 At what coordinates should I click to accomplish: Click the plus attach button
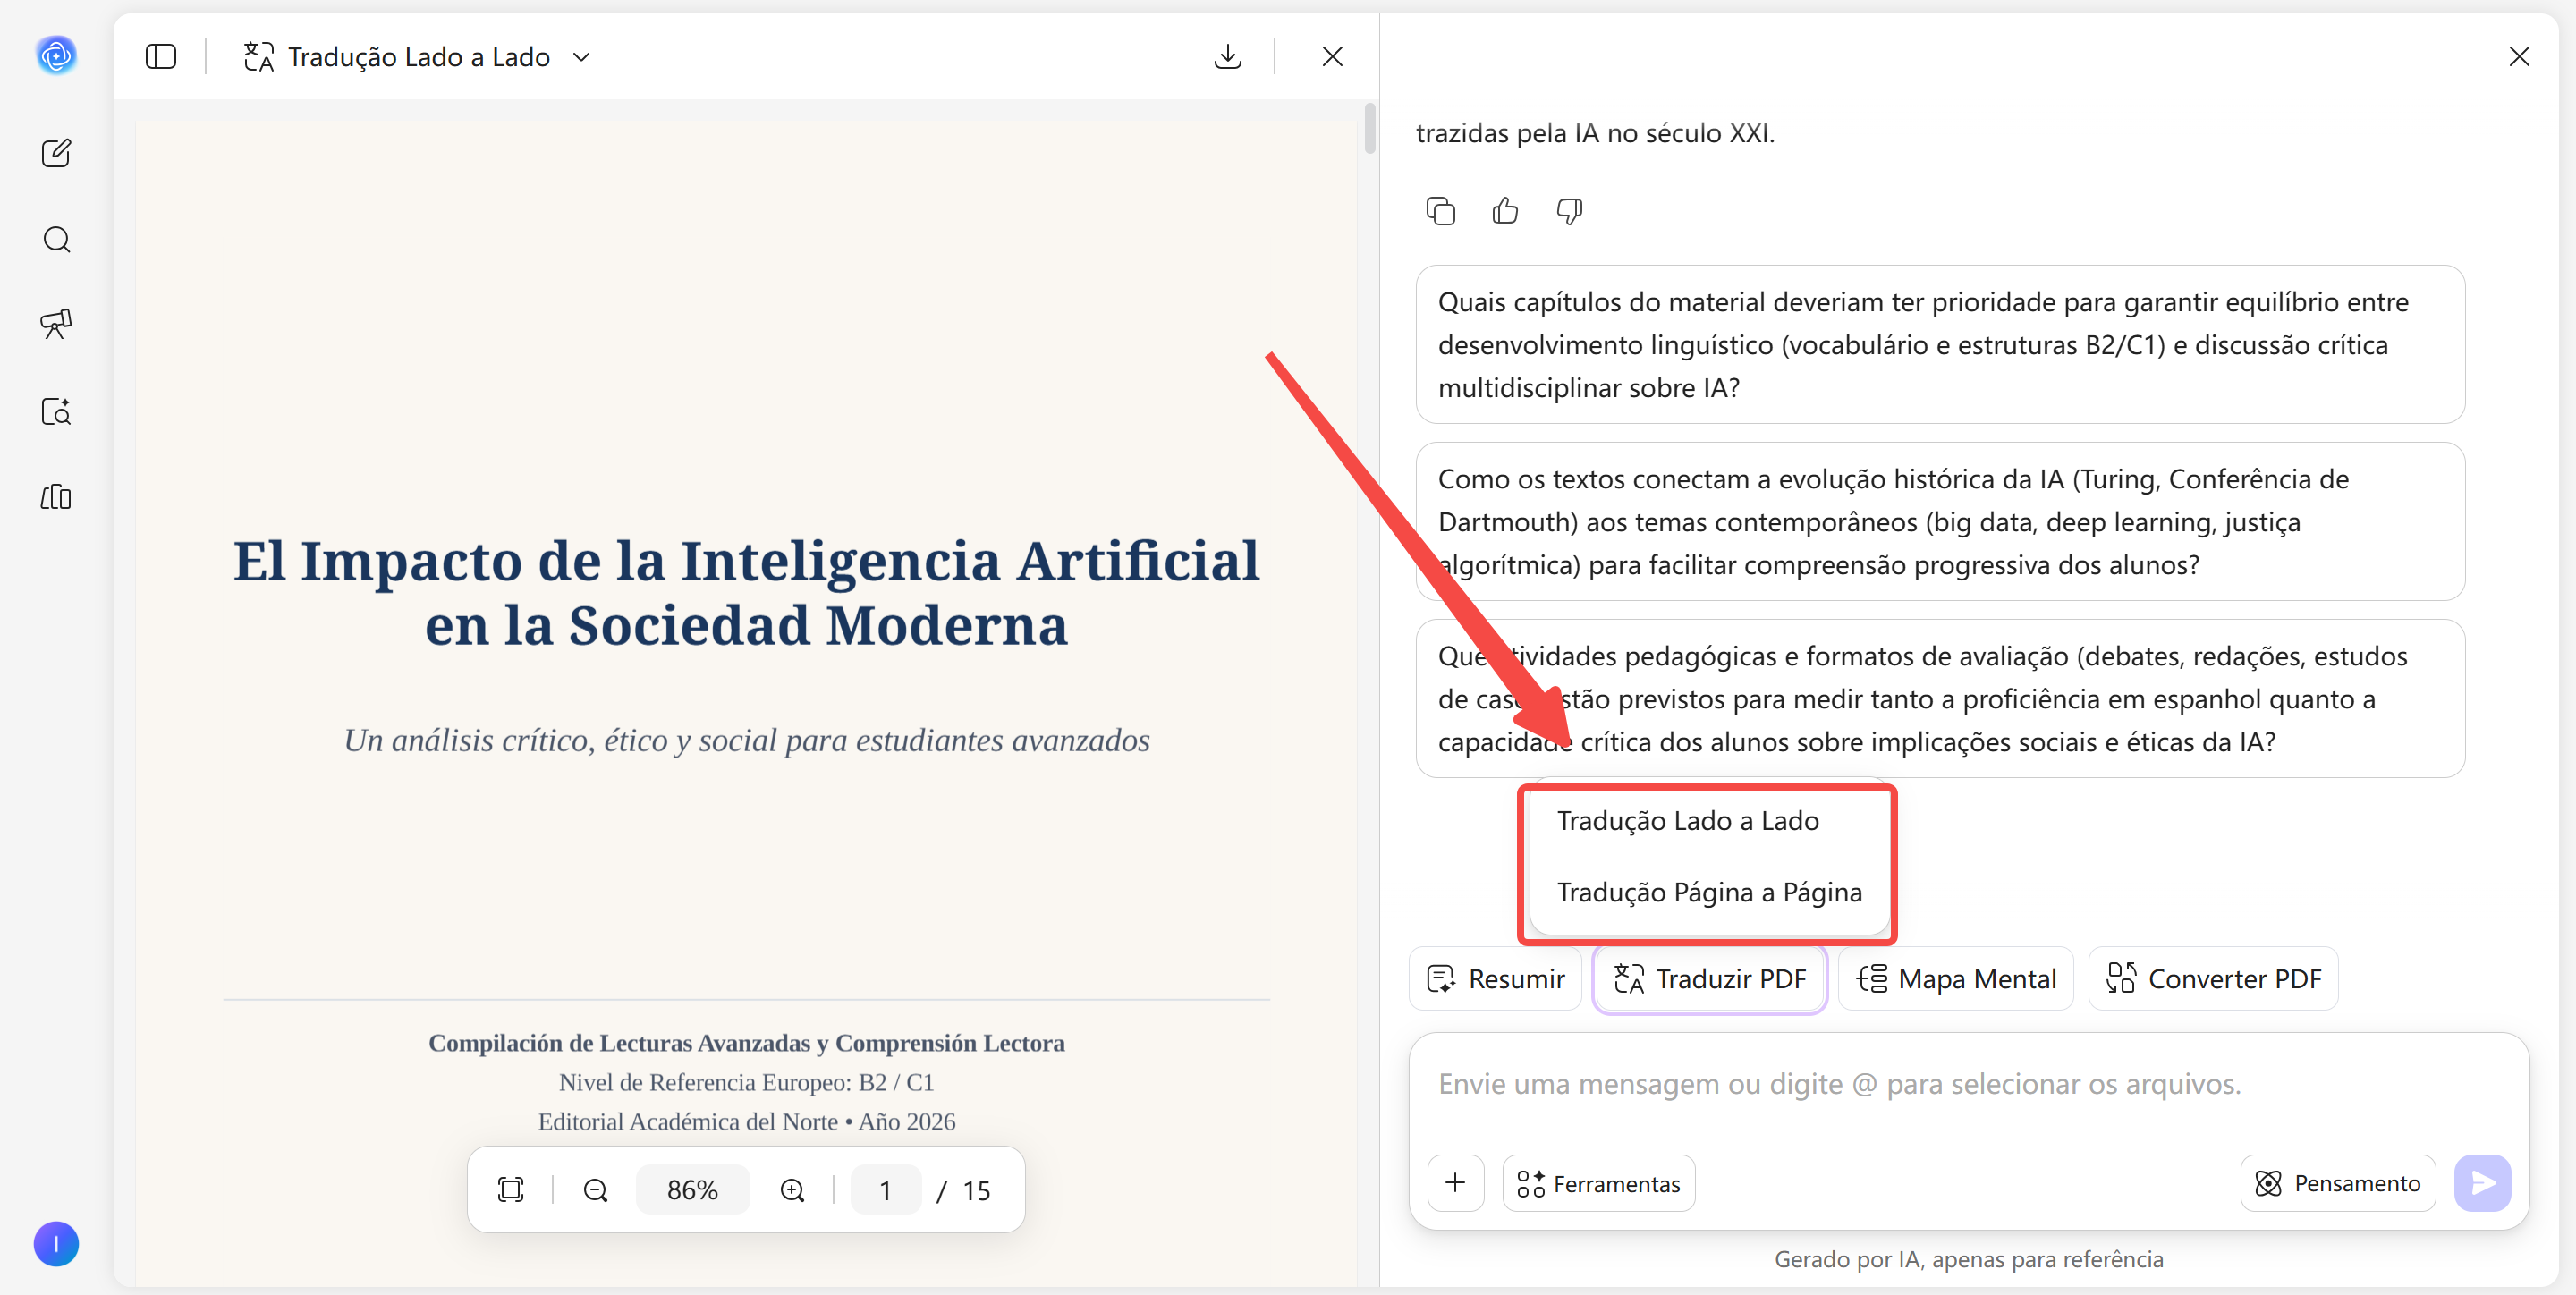point(1455,1184)
